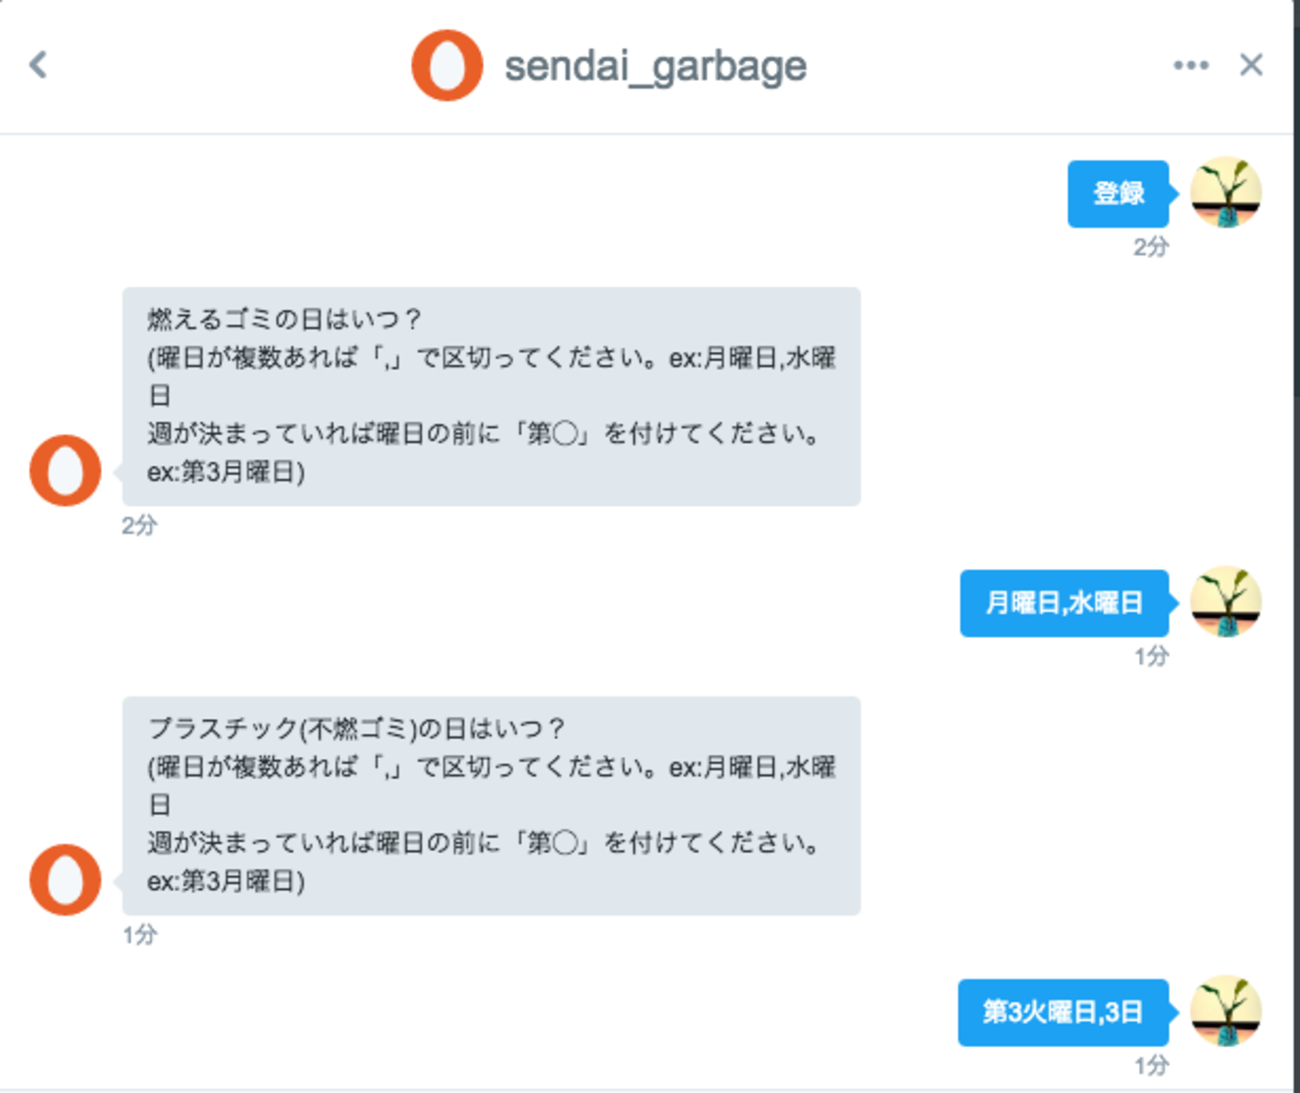The height and width of the screenshot is (1093, 1300).
Task: Click the "2分" timestamp below the 燃えるゴミ message
Action: tap(139, 525)
